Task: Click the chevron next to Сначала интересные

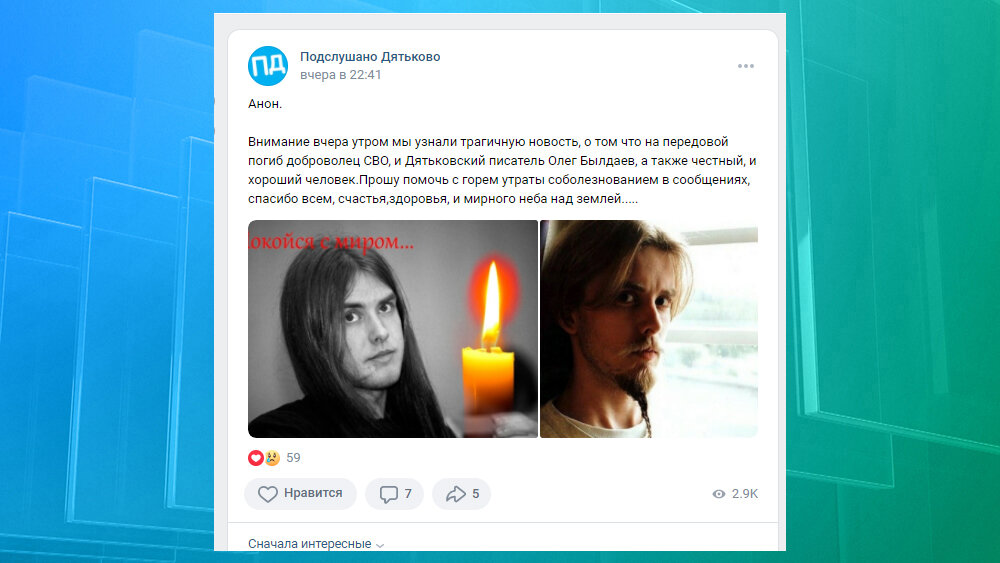Action: pos(380,545)
